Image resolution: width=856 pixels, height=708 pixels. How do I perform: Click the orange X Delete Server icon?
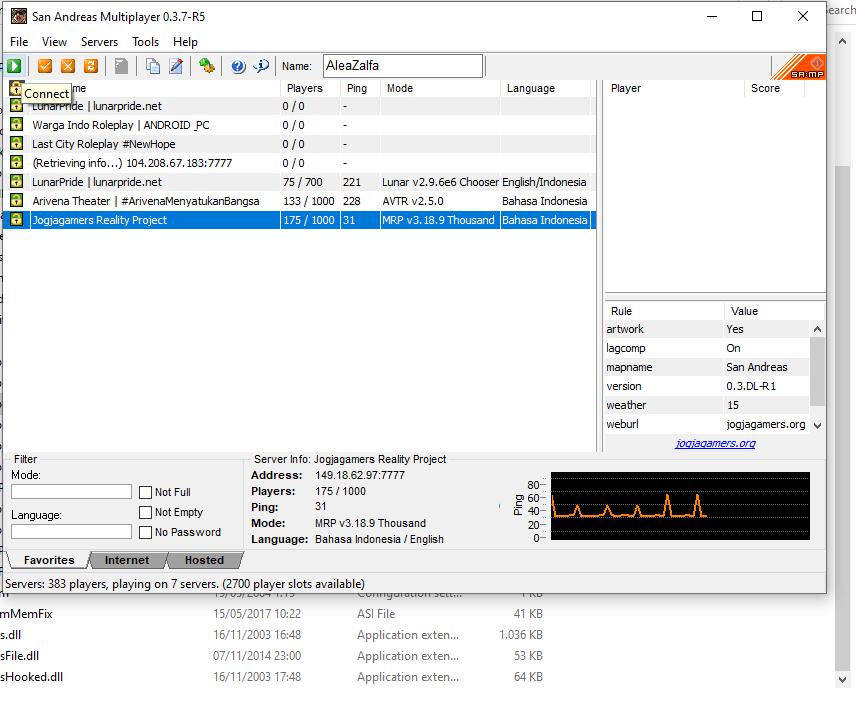pos(68,66)
